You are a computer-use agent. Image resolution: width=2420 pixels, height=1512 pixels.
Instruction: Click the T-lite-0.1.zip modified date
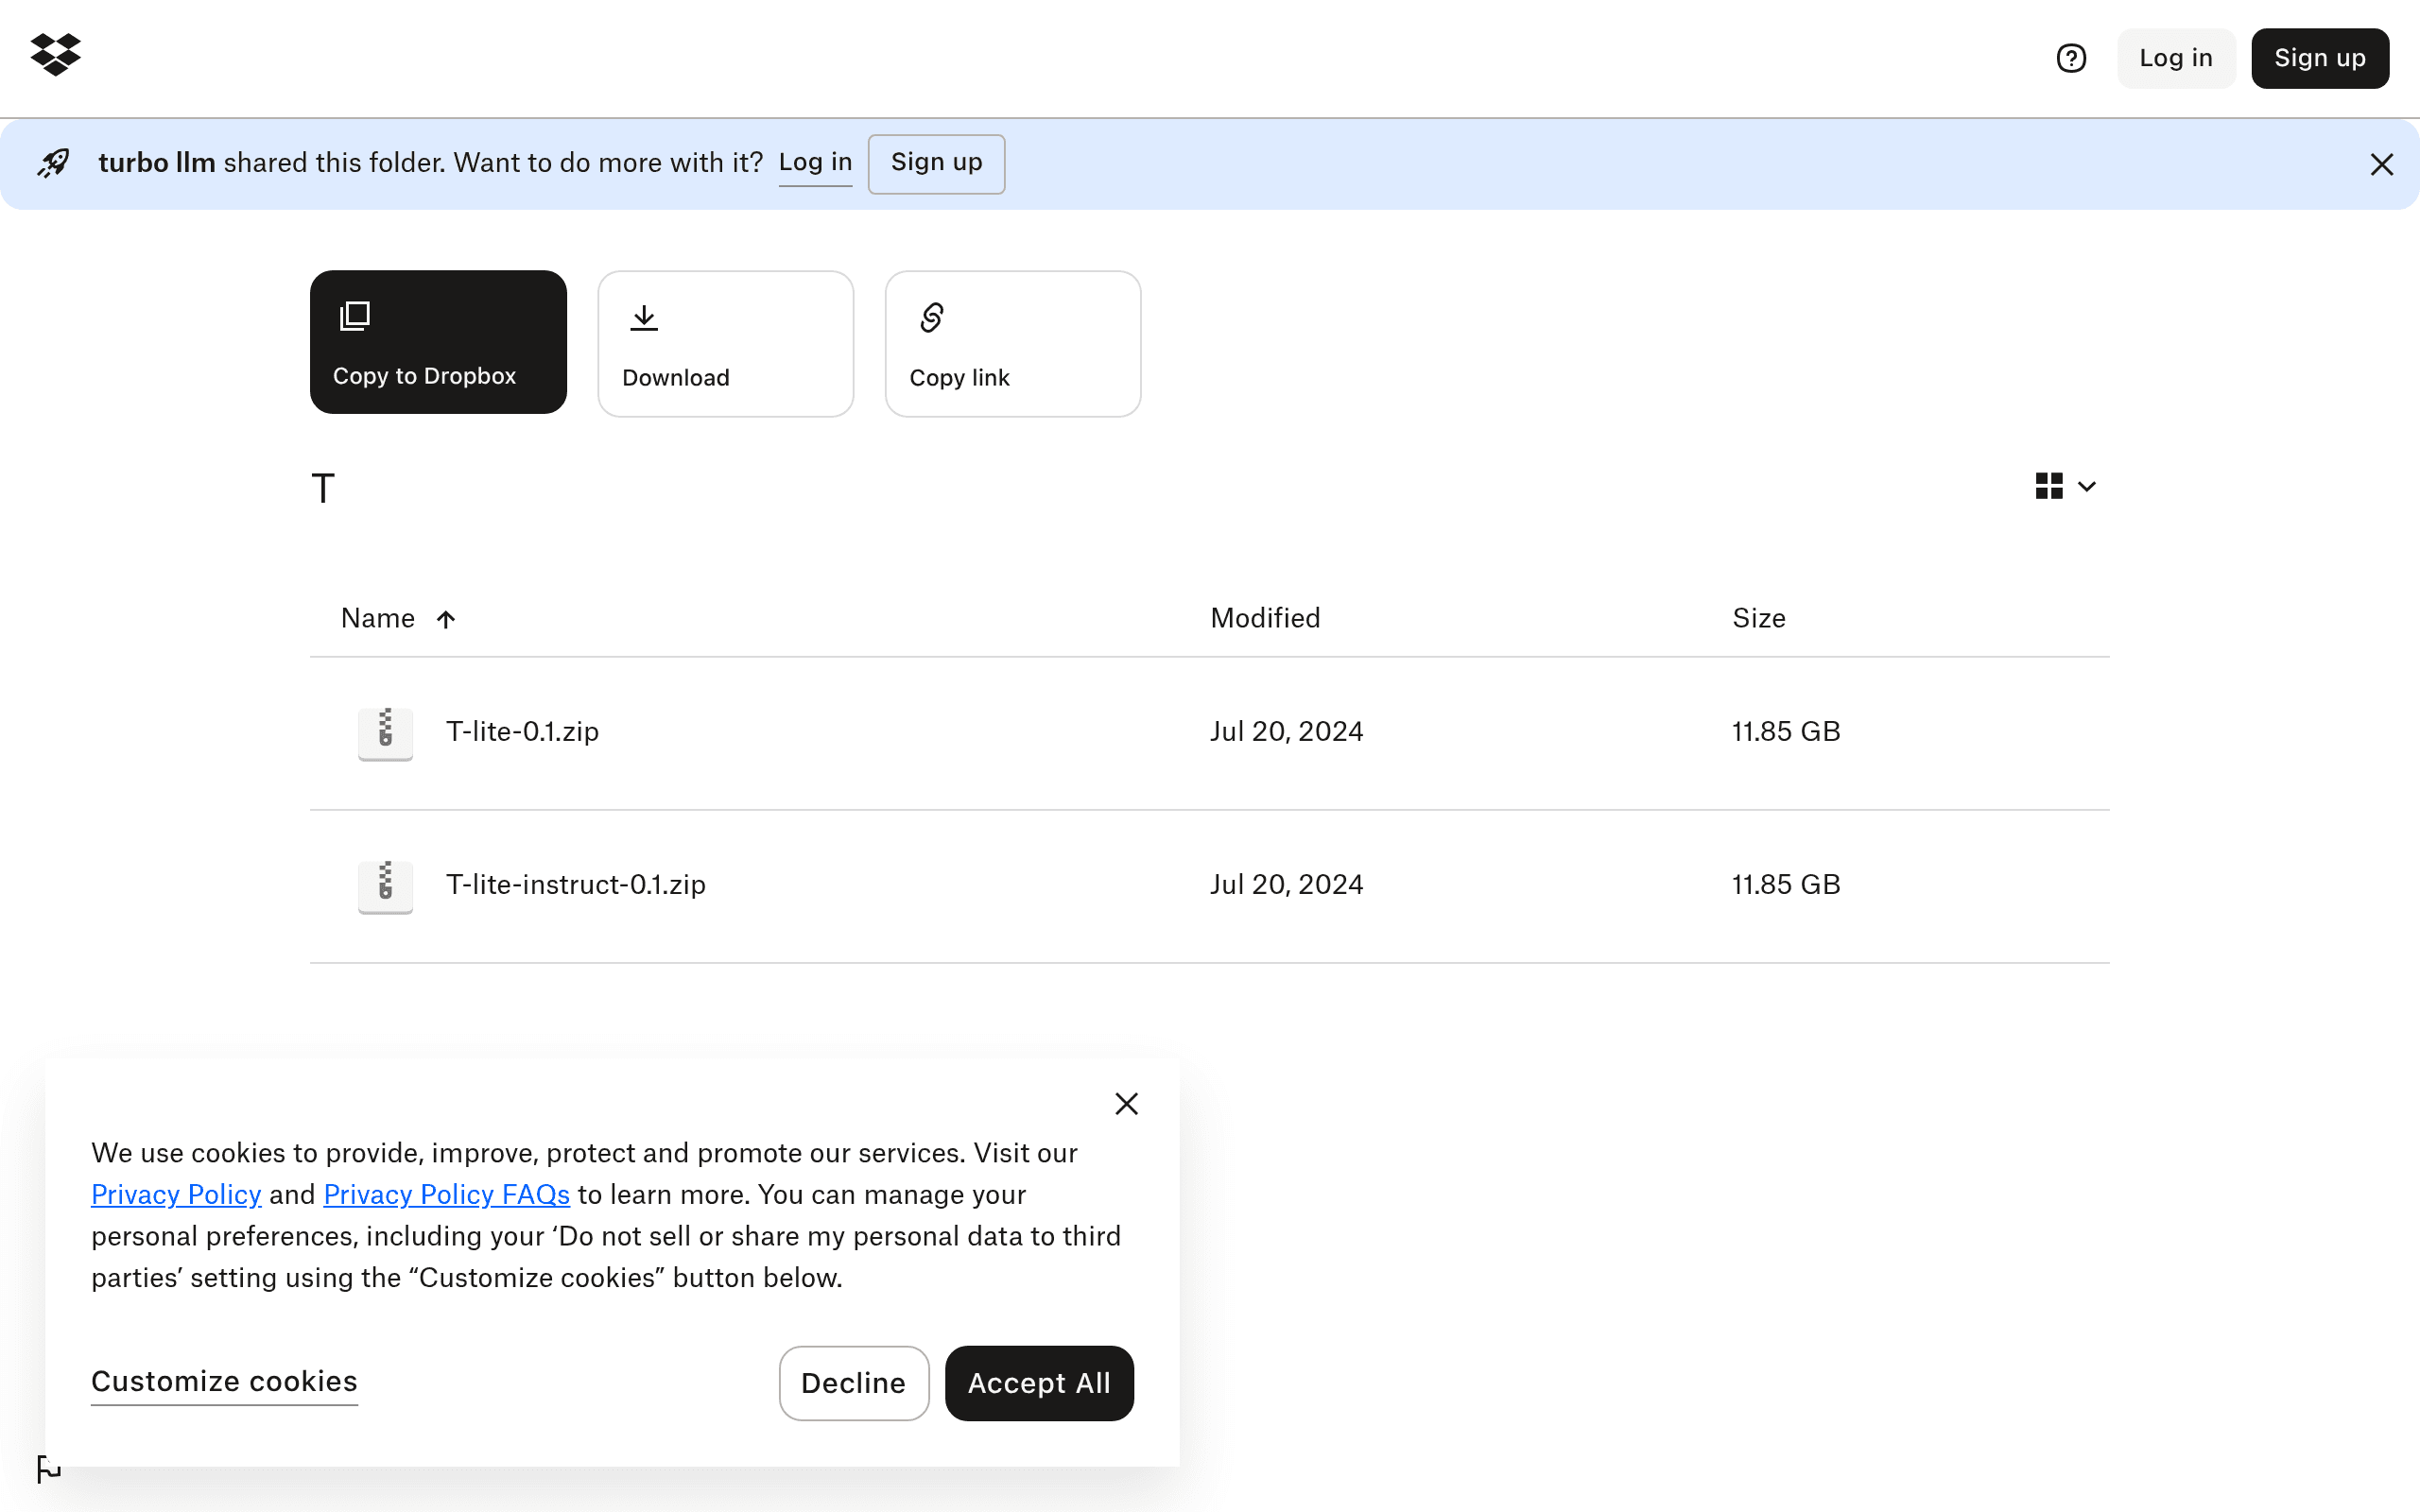point(1286,732)
